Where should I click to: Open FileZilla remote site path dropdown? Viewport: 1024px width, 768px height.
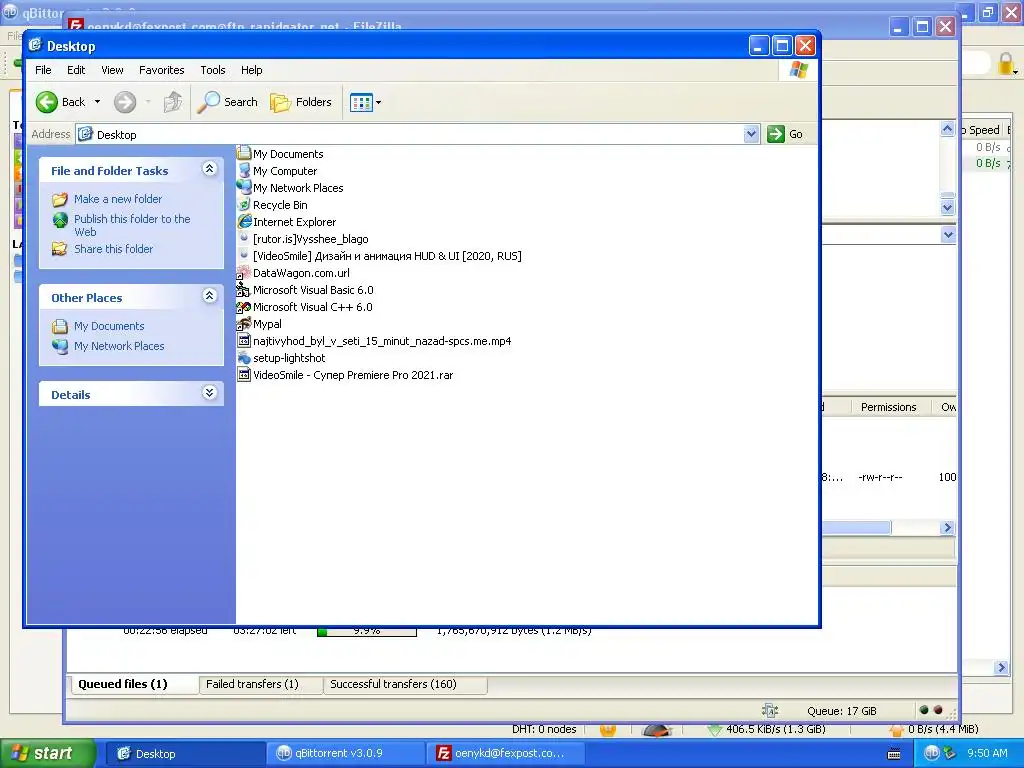coord(948,234)
